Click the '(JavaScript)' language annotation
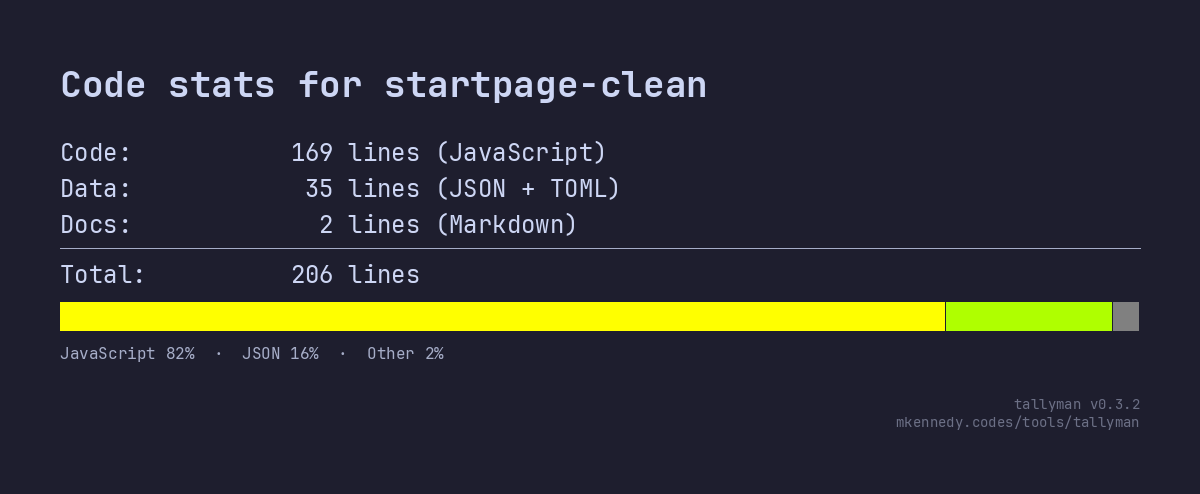This screenshot has height=494, width=1200. click(x=521, y=153)
